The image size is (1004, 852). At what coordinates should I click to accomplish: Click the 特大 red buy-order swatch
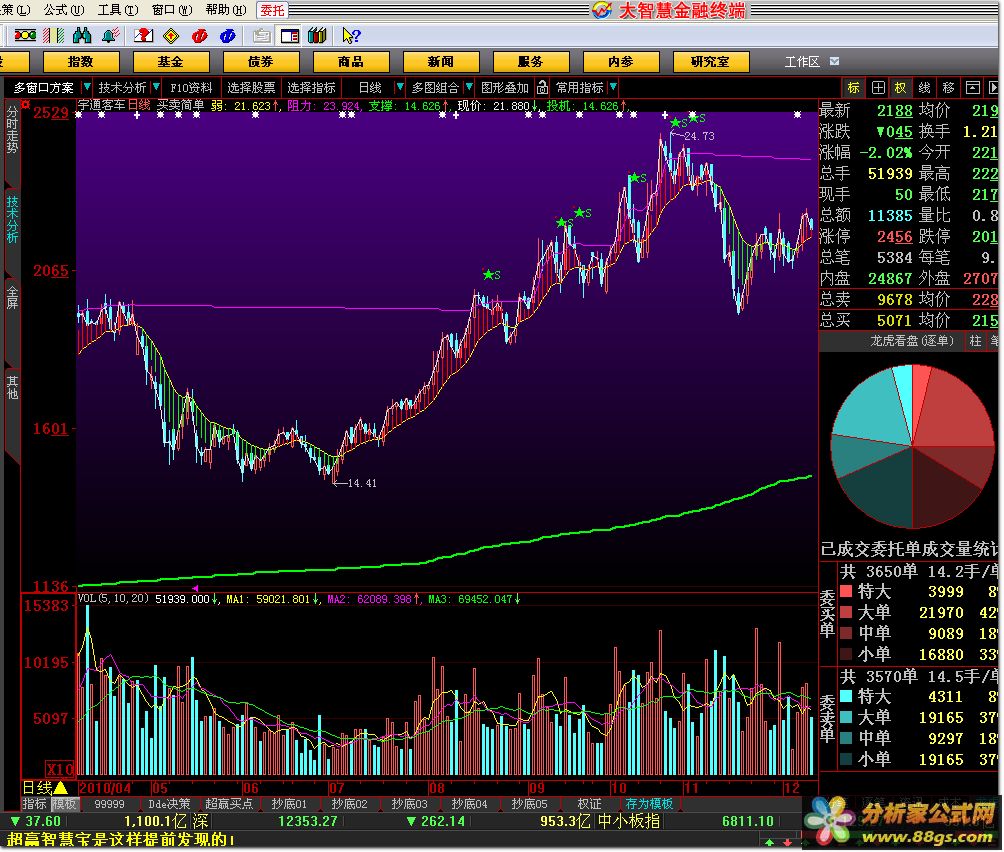846,591
